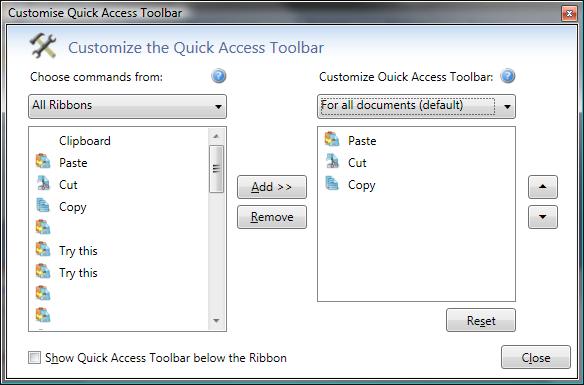
Task: Click the tools icon beside the dialog heading
Action: (43, 45)
